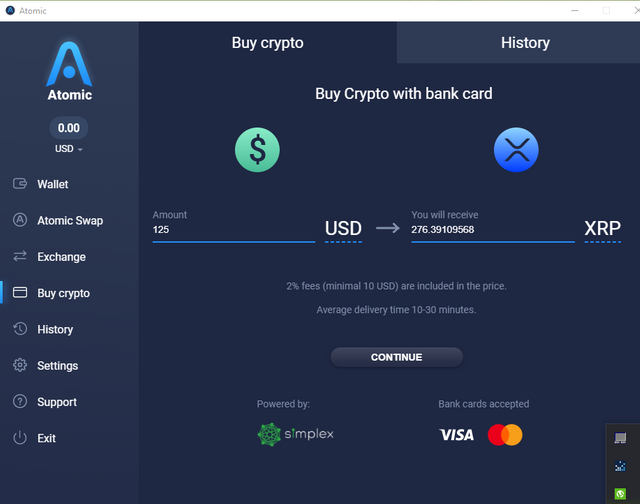Click the Exit power icon
640x504 pixels.
[x=20, y=438]
